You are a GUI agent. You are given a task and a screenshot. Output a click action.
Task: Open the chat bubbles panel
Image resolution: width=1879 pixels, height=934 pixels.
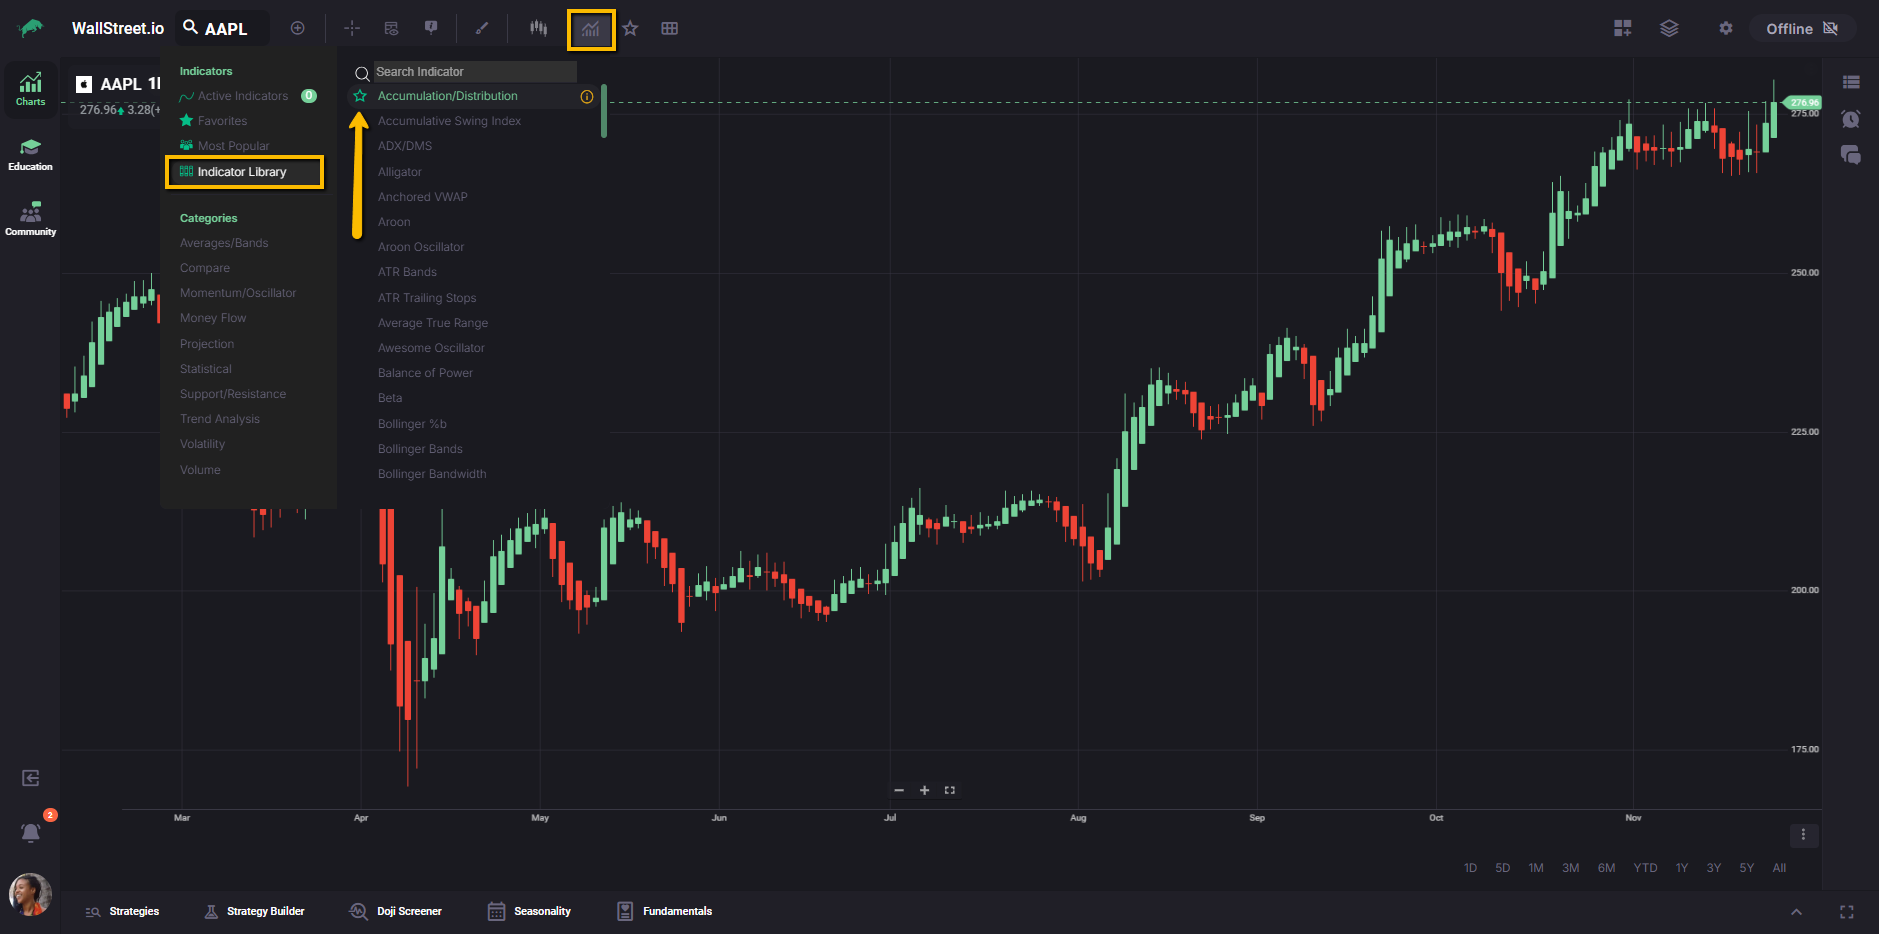coord(1850,155)
